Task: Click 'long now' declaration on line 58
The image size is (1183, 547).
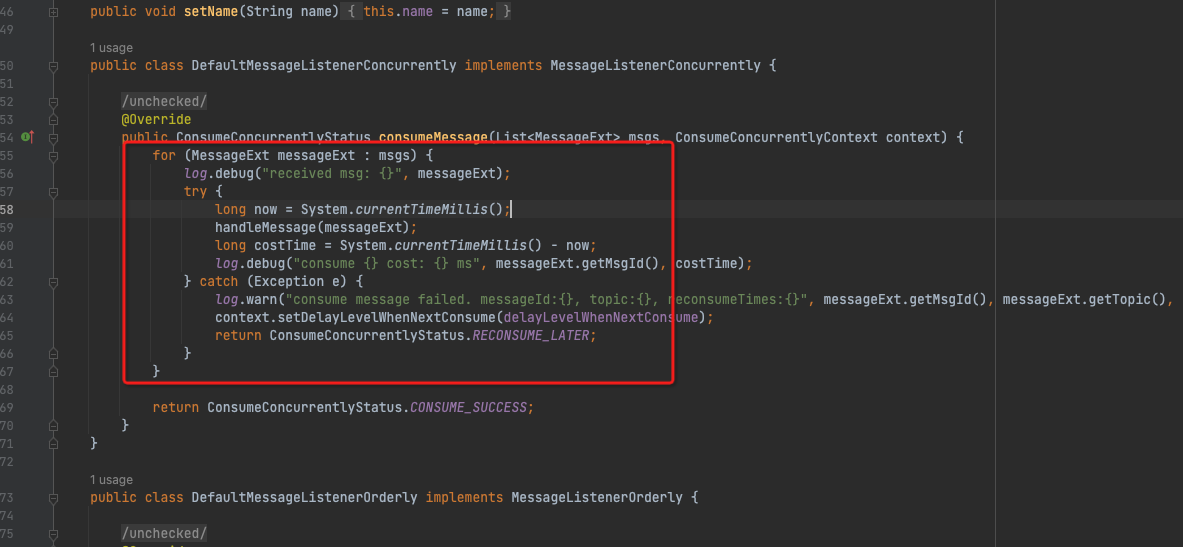Action: click(246, 210)
